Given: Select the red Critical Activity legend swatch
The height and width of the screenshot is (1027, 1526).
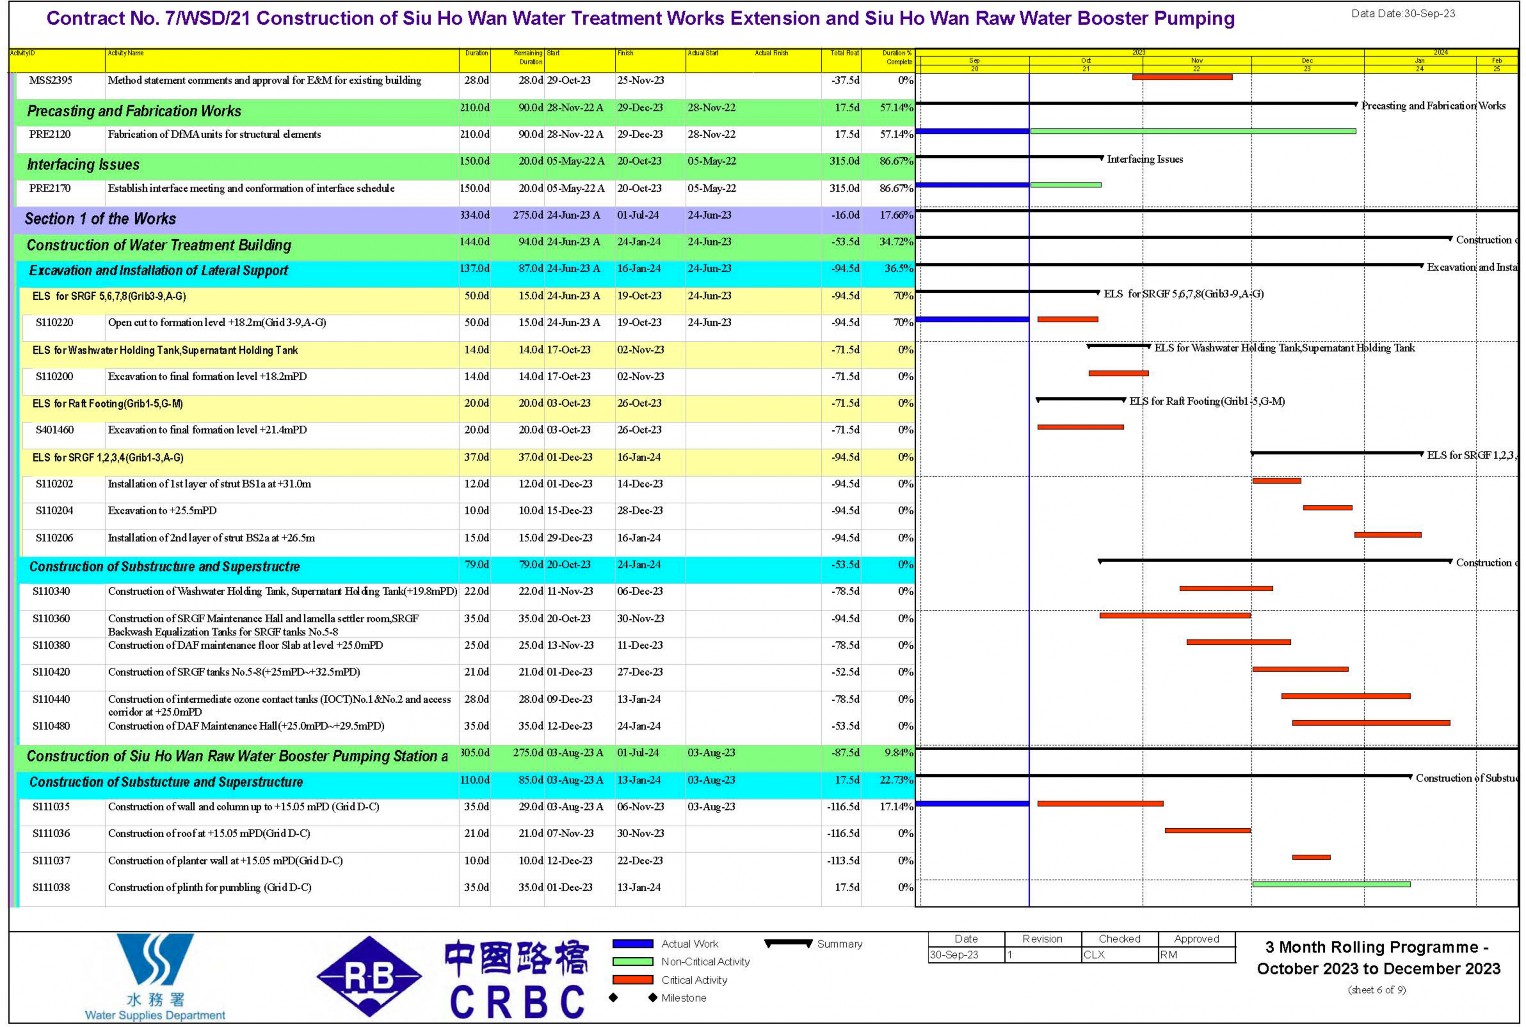Looking at the screenshot, I should pyautogui.click(x=632, y=980).
